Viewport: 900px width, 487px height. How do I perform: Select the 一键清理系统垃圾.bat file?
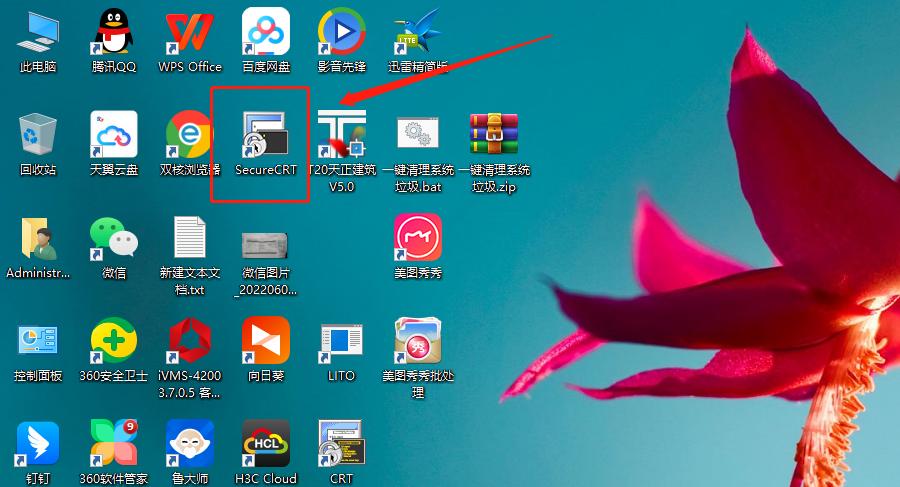tap(417, 133)
